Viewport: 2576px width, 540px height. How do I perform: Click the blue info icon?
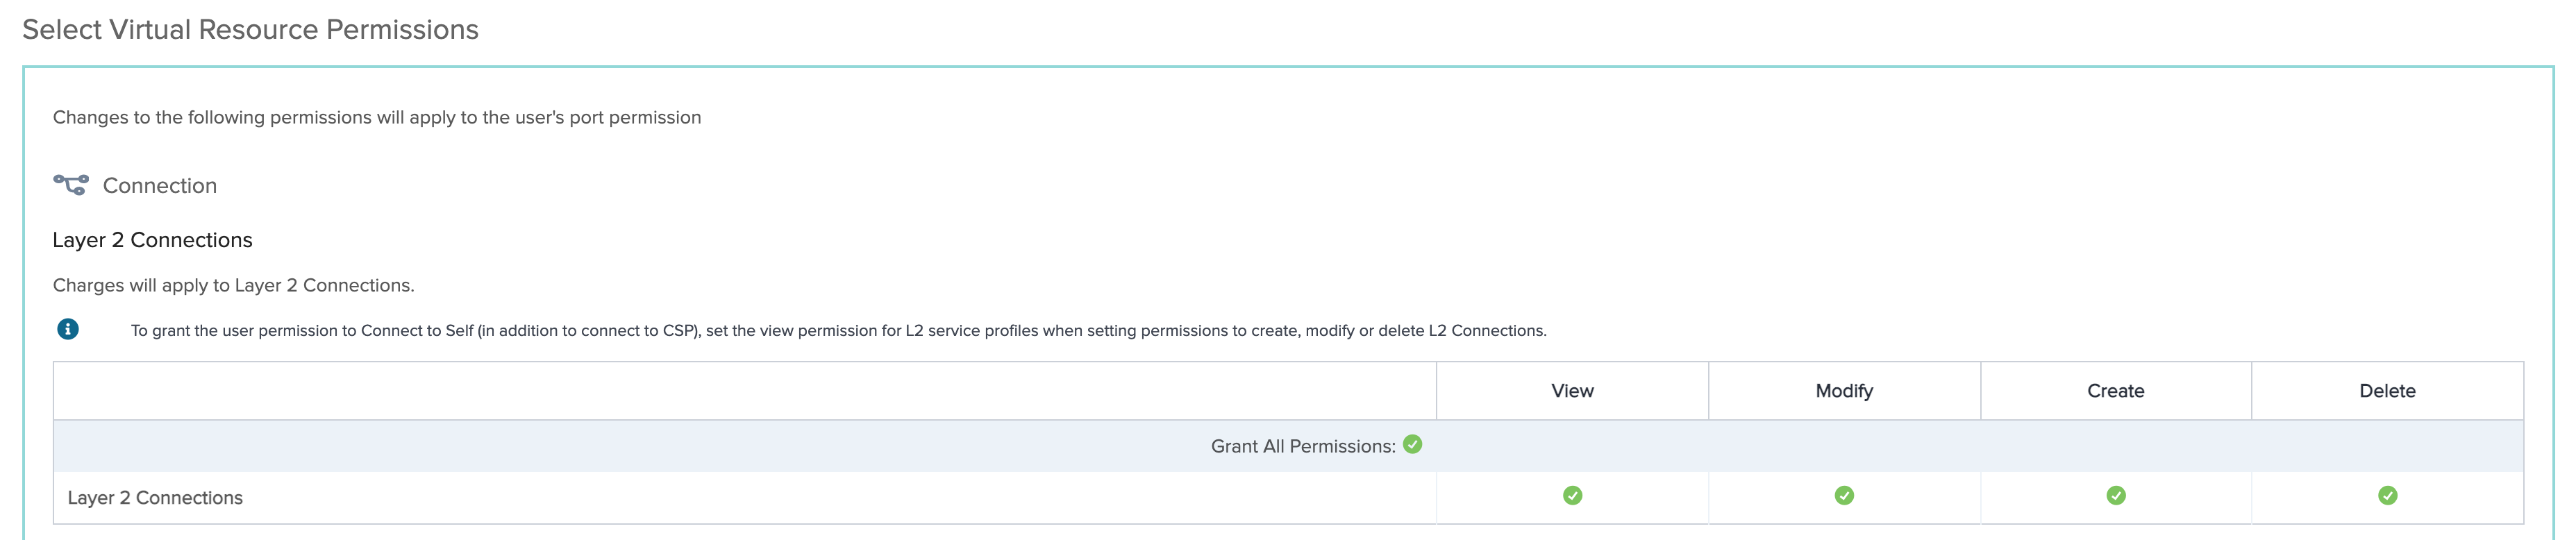click(x=68, y=329)
